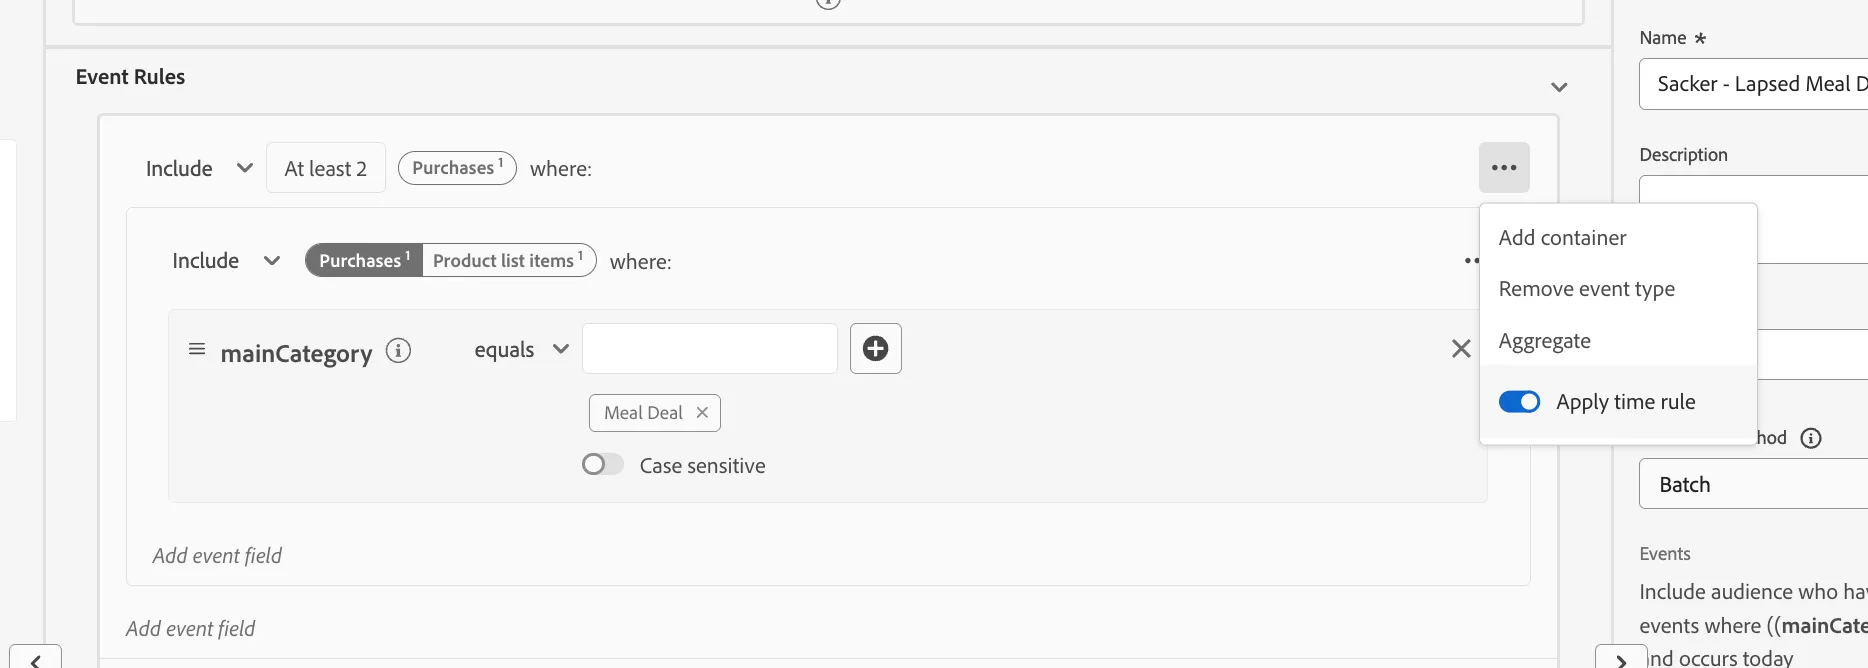Image resolution: width=1868 pixels, height=668 pixels.
Task: Open the outer Include dropdown
Action: [x=199, y=168]
